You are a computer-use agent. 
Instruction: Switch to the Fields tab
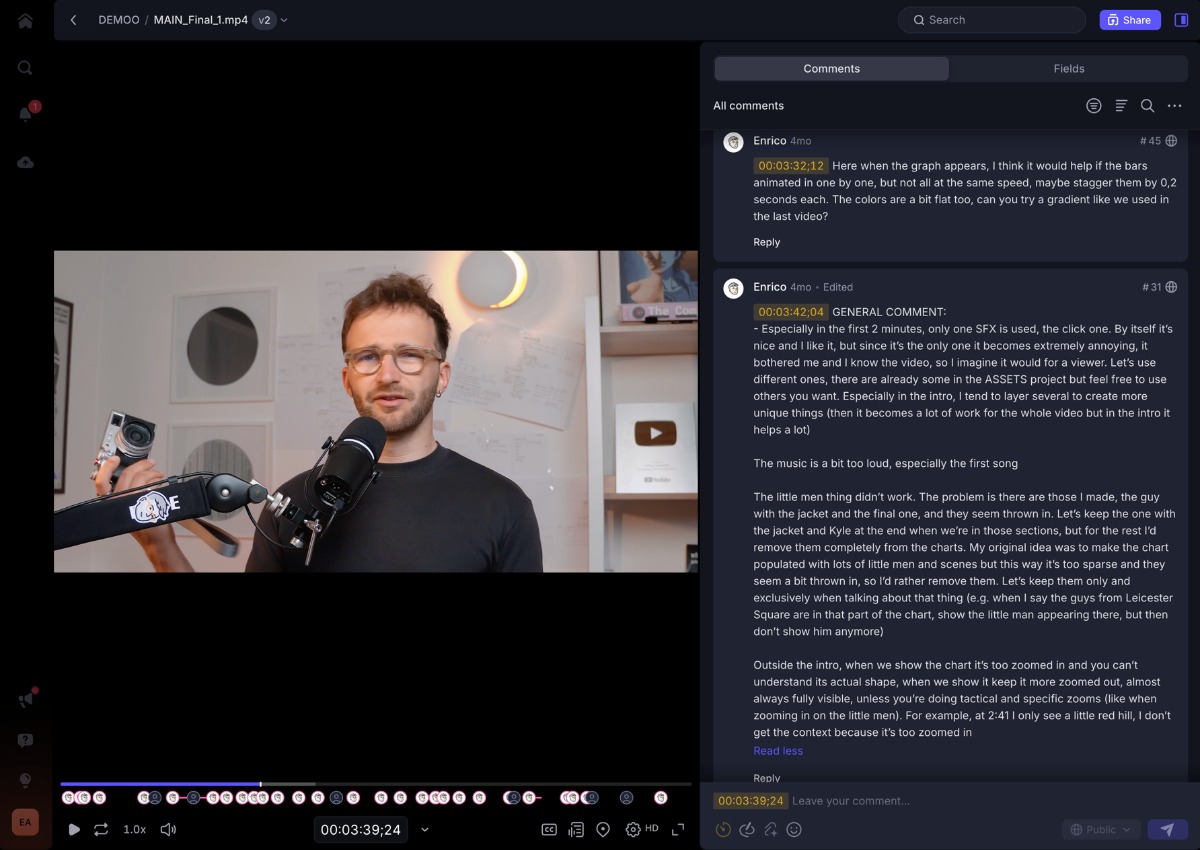pos(1068,69)
